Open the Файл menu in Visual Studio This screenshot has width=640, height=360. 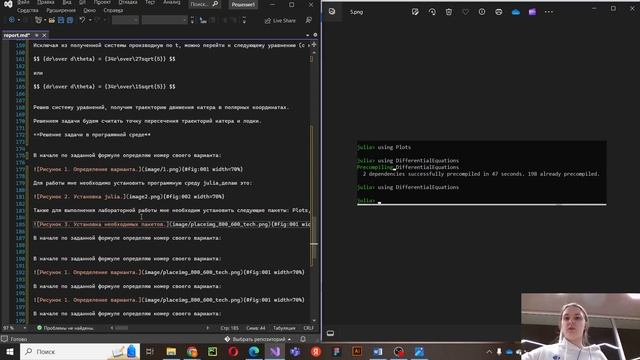click(23, 2)
